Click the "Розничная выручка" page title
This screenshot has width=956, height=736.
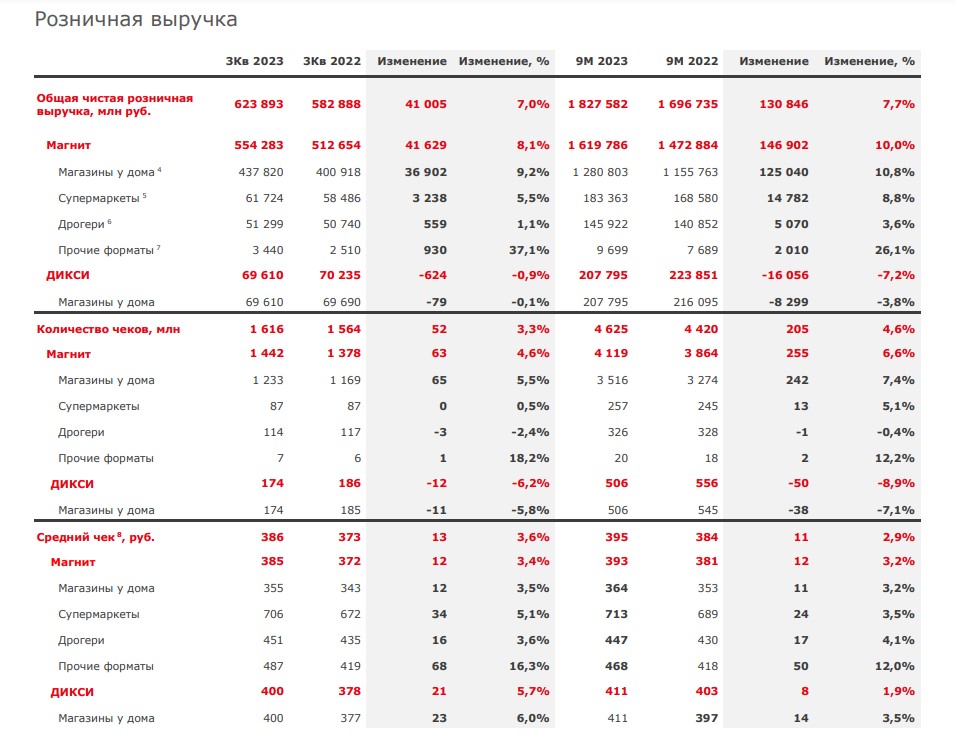point(136,20)
